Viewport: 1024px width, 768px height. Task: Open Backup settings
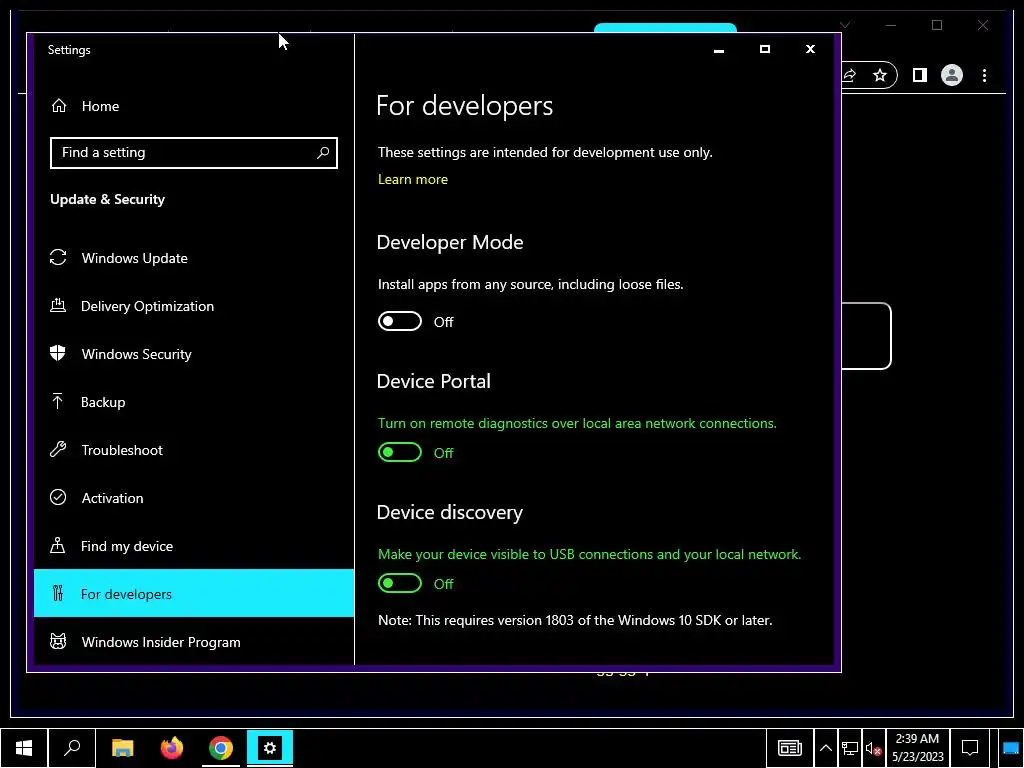193,402
